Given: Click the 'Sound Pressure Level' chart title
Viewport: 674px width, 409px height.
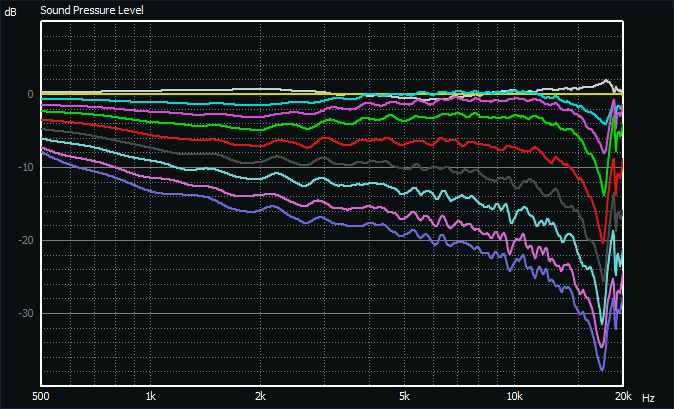Looking at the screenshot, I should (x=92, y=10).
